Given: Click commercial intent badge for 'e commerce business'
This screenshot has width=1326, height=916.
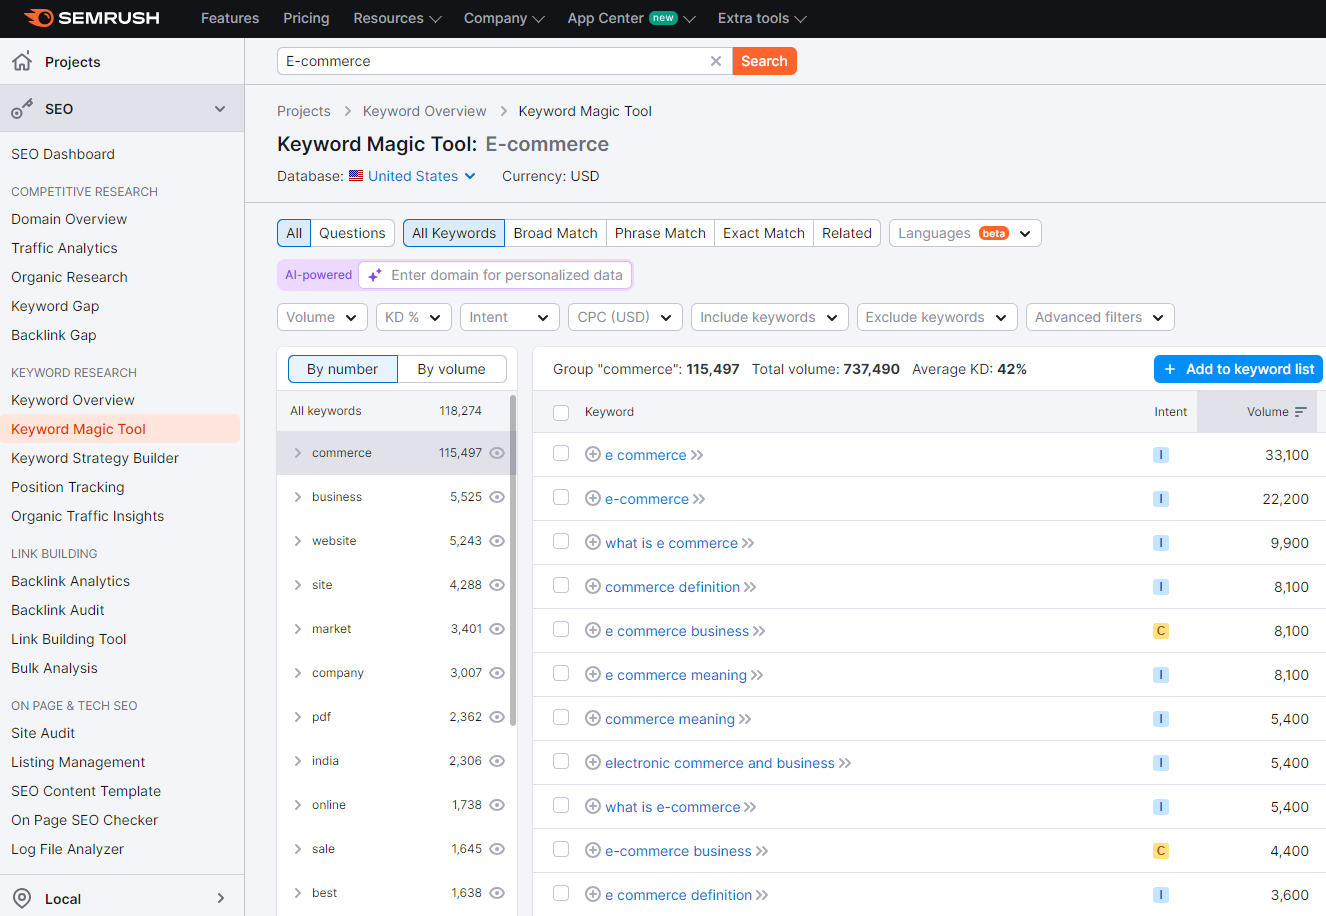Looking at the screenshot, I should pos(1161,631).
